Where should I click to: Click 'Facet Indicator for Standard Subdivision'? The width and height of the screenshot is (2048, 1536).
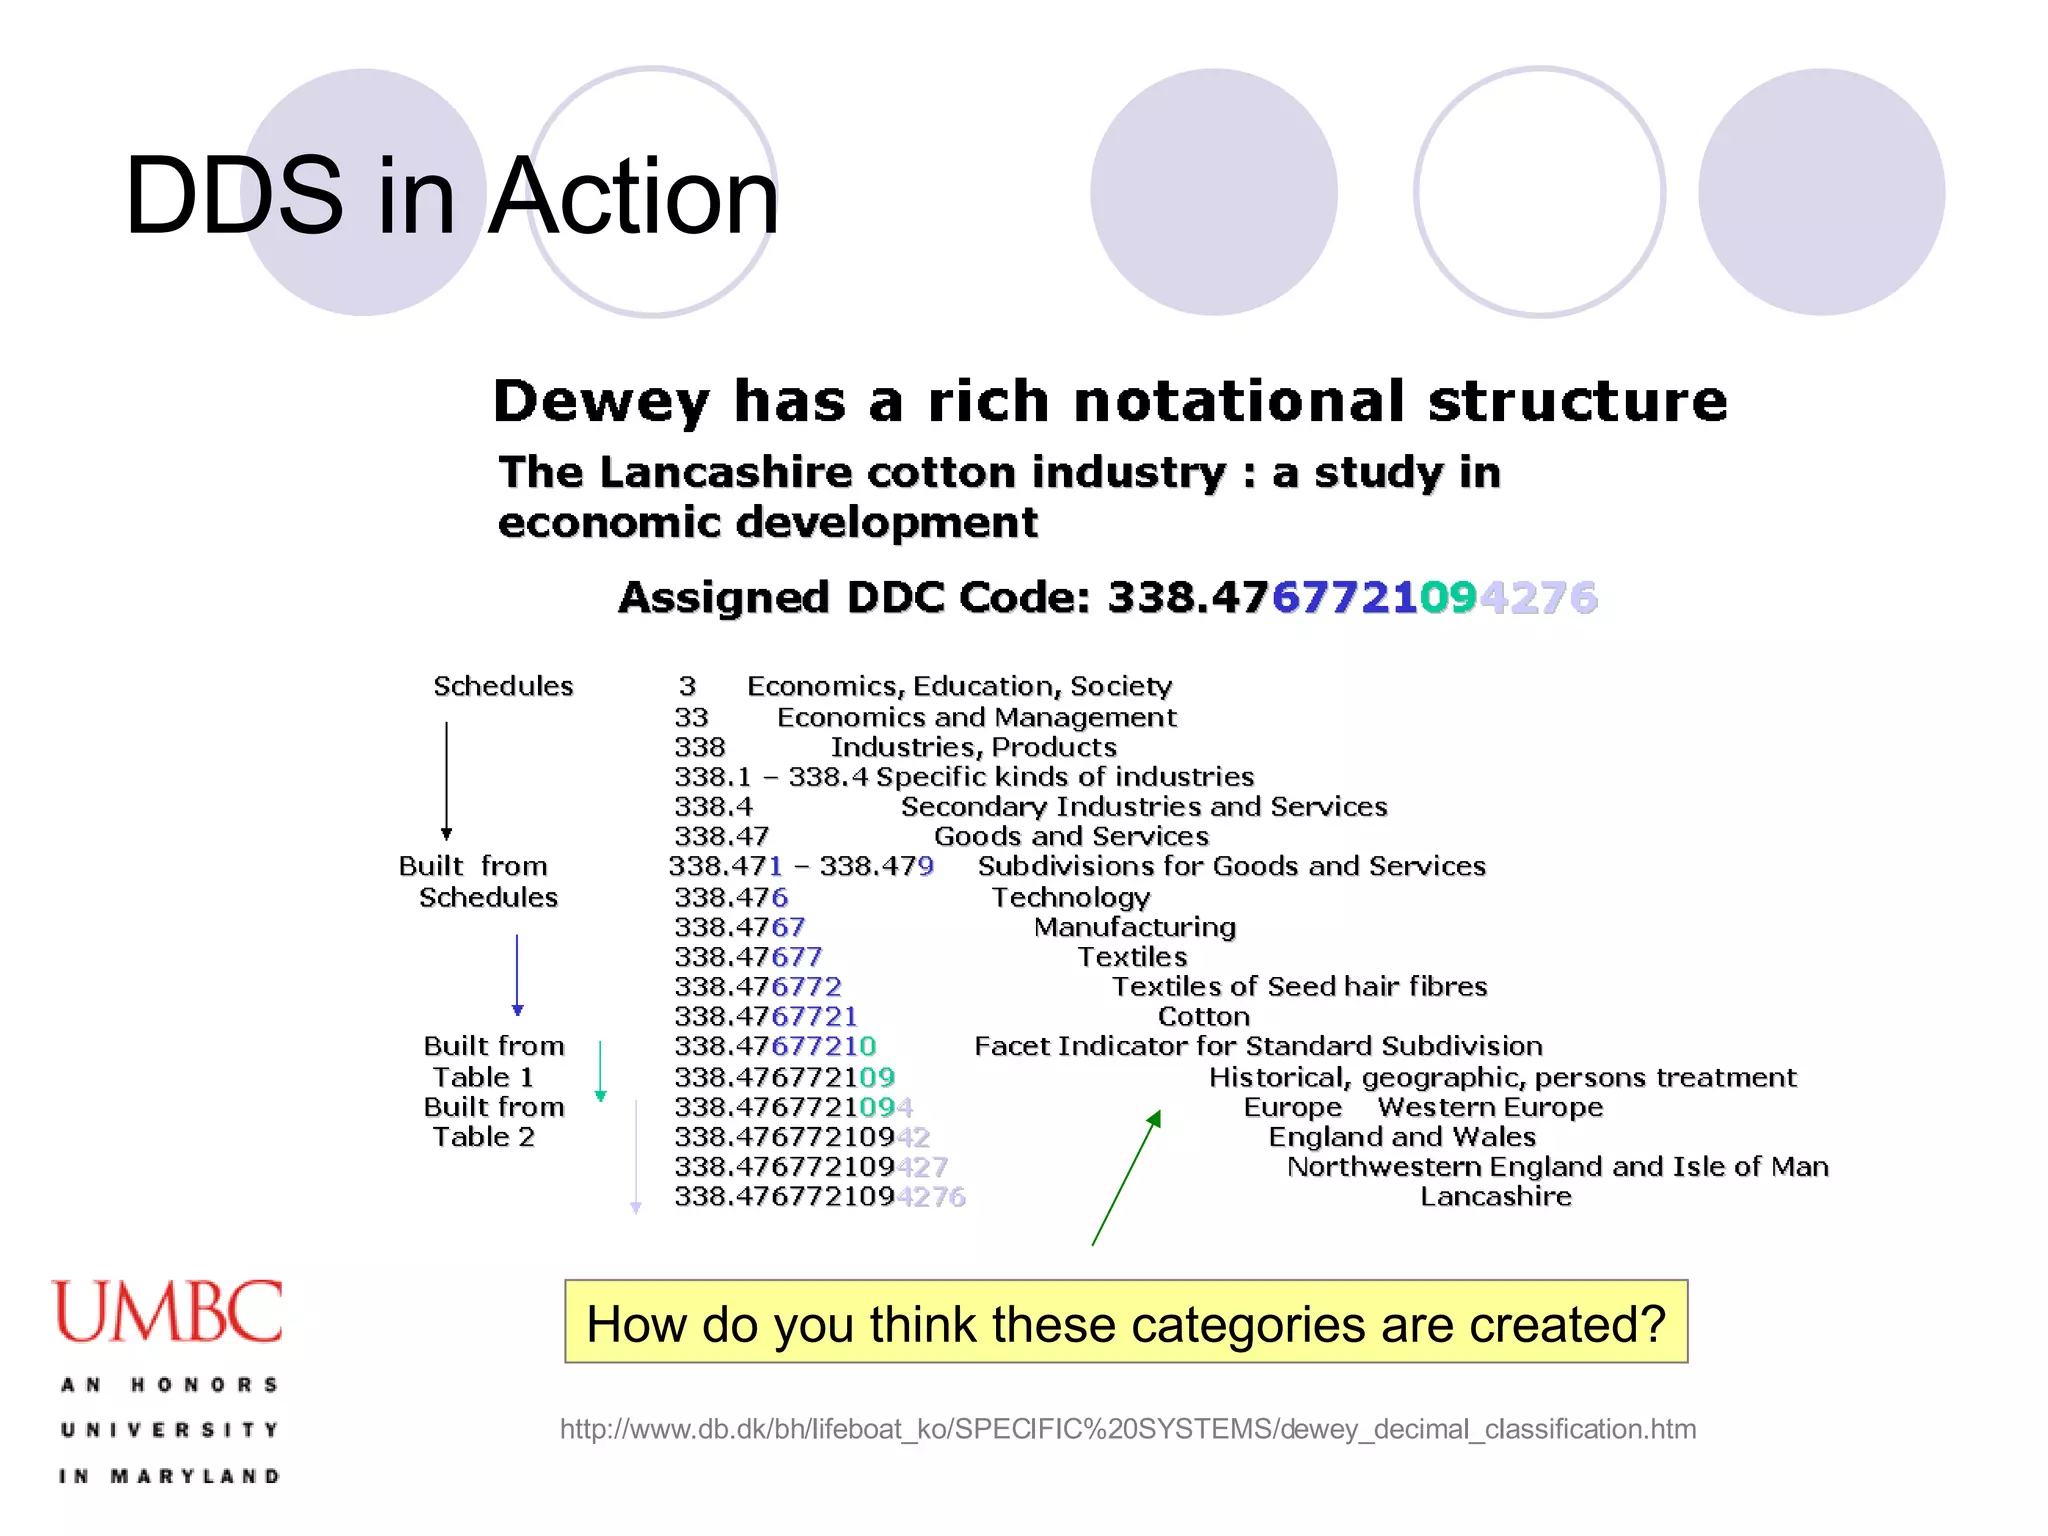click(1258, 1046)
